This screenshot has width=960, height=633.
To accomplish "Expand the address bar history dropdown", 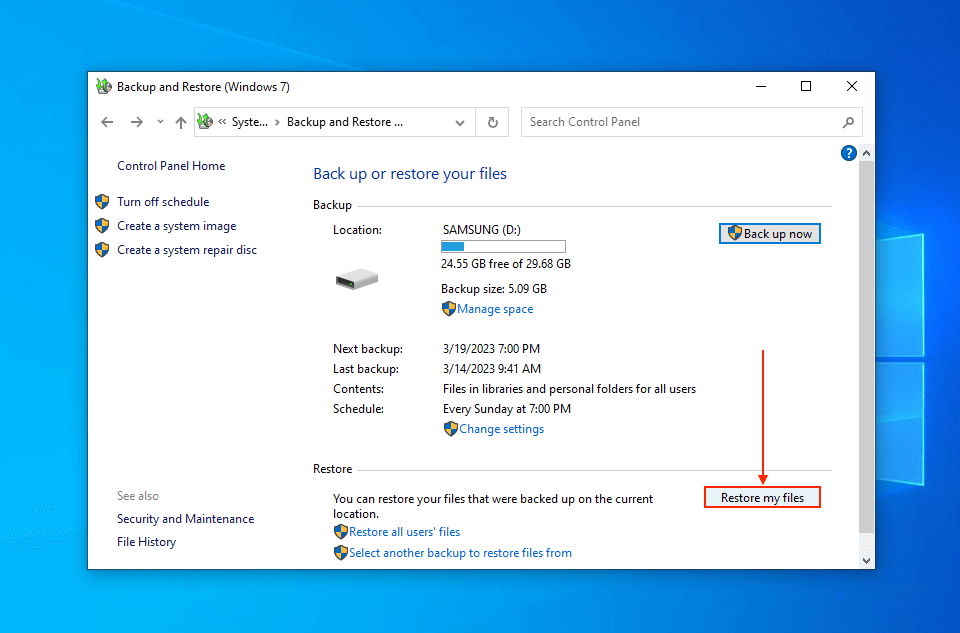I will tap(460, 122).
